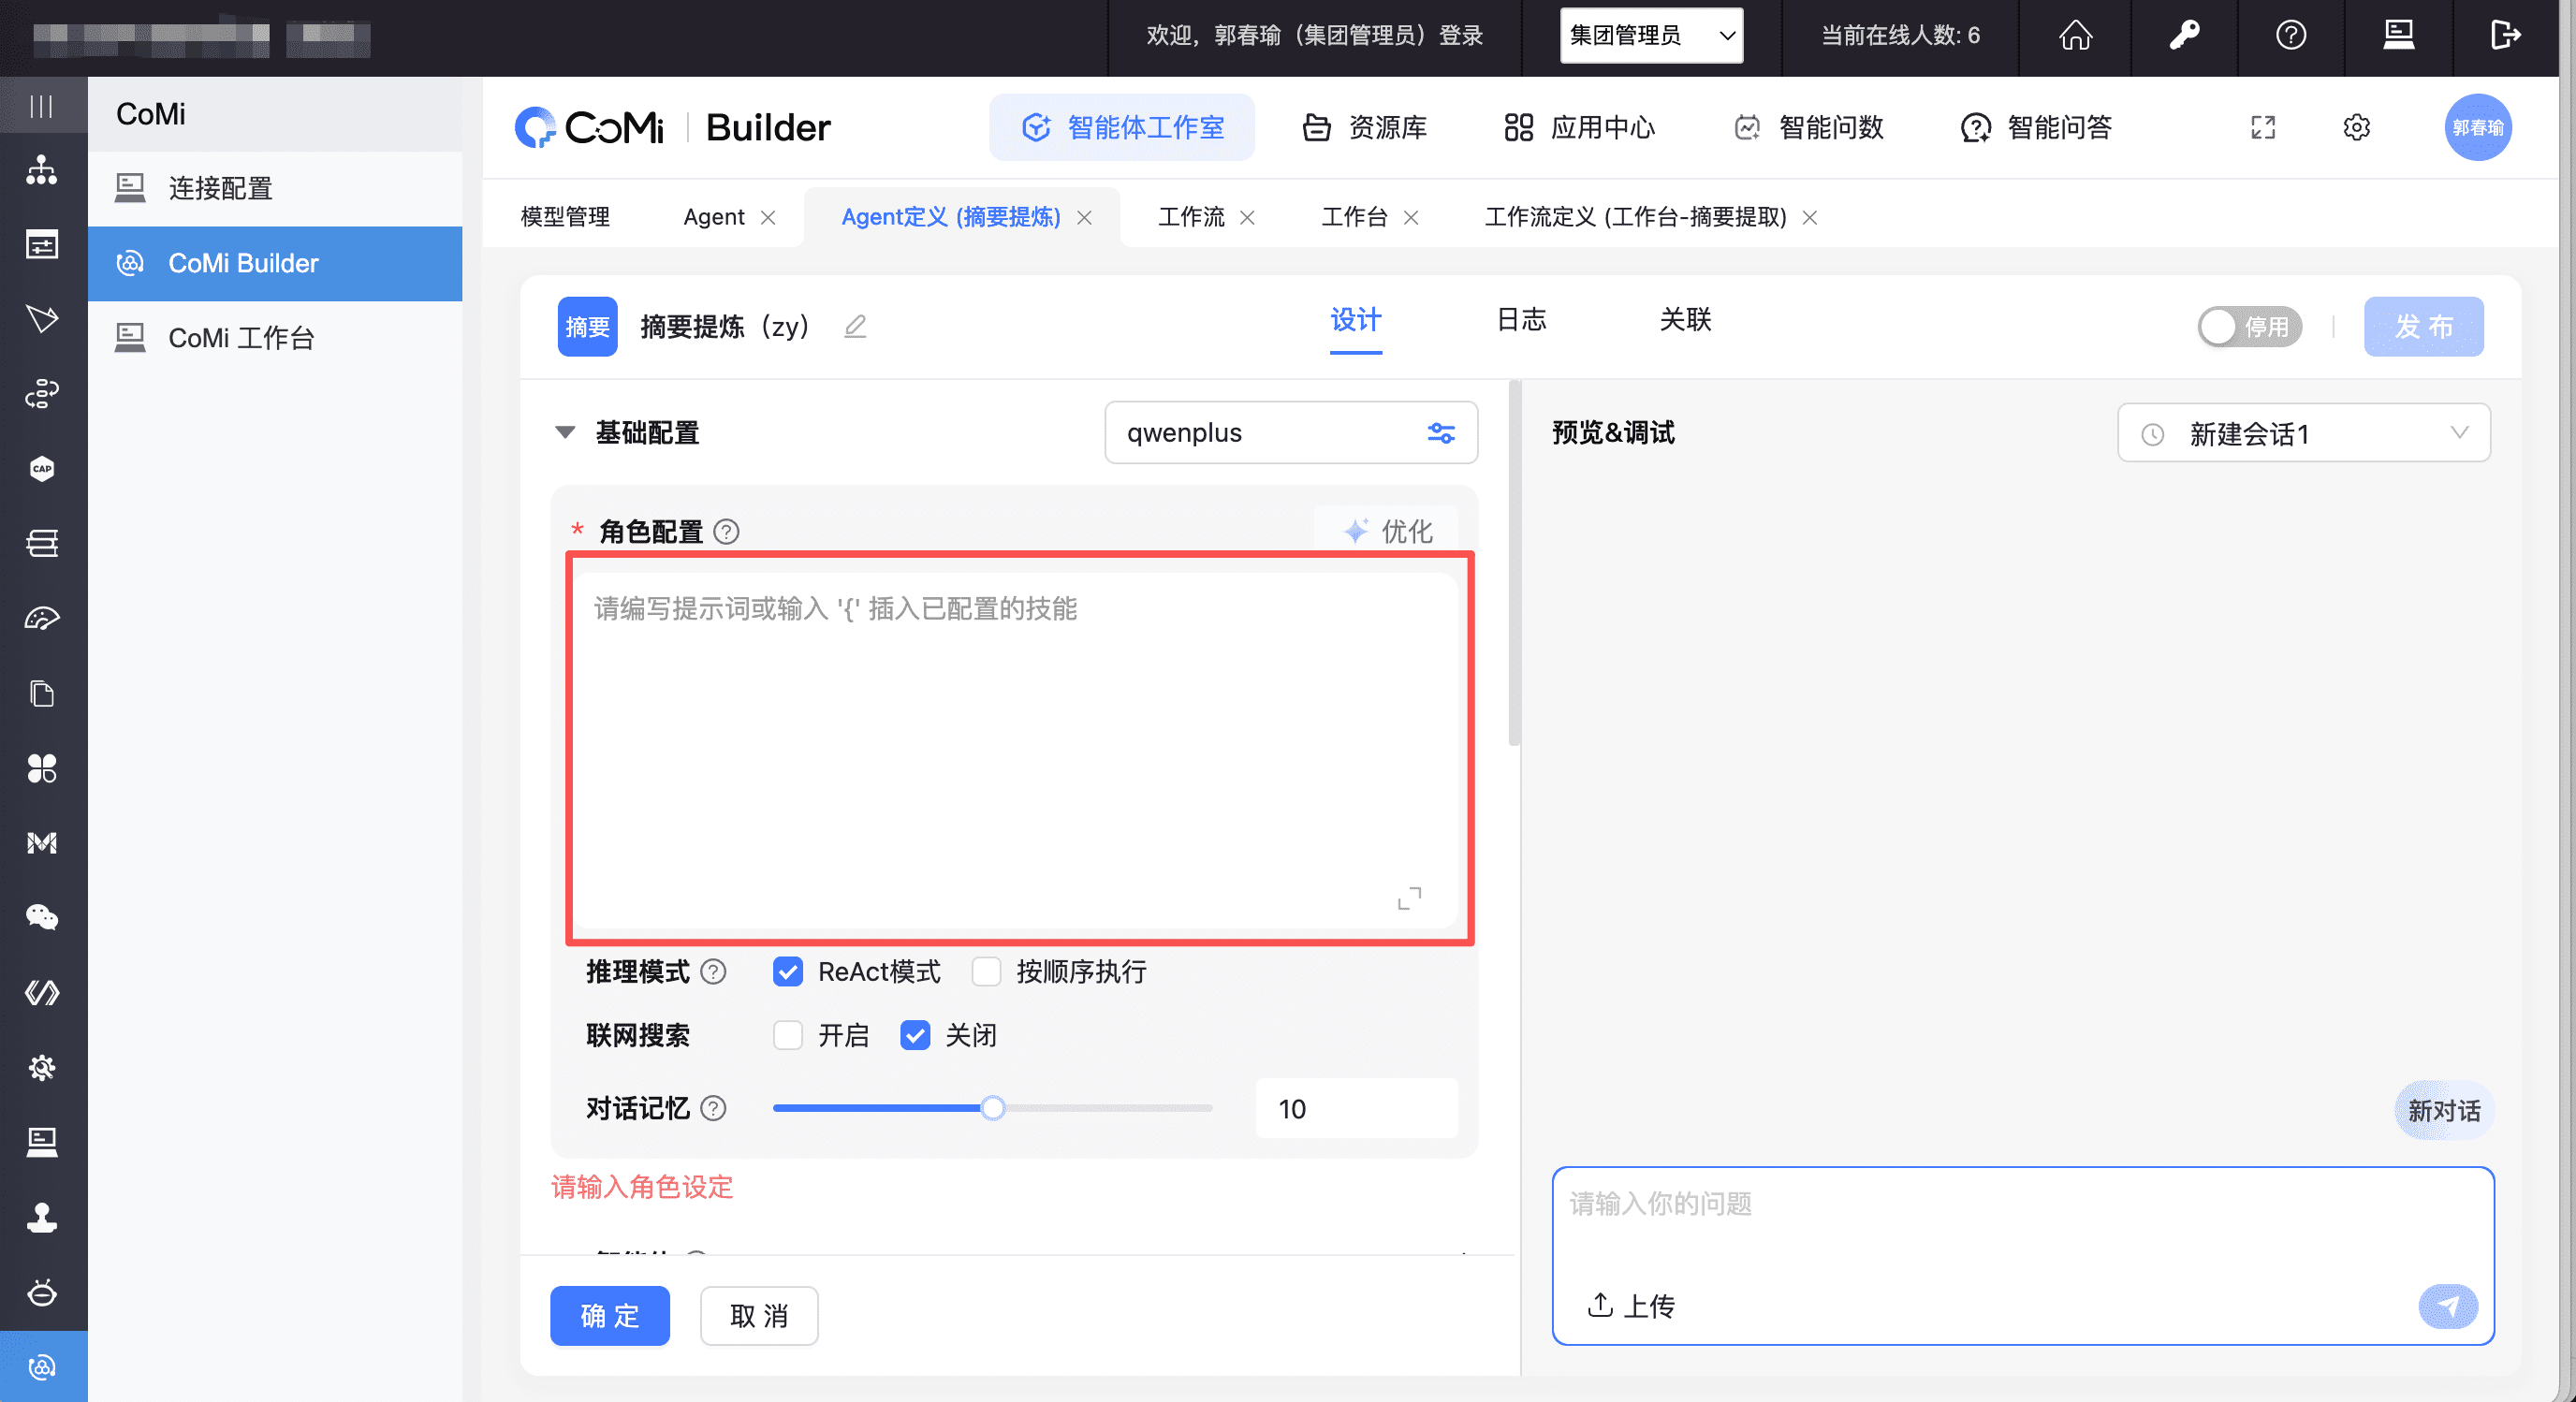Confirm with the 确定 button
The image size is (2576, 1402).
coord(610,1315)
